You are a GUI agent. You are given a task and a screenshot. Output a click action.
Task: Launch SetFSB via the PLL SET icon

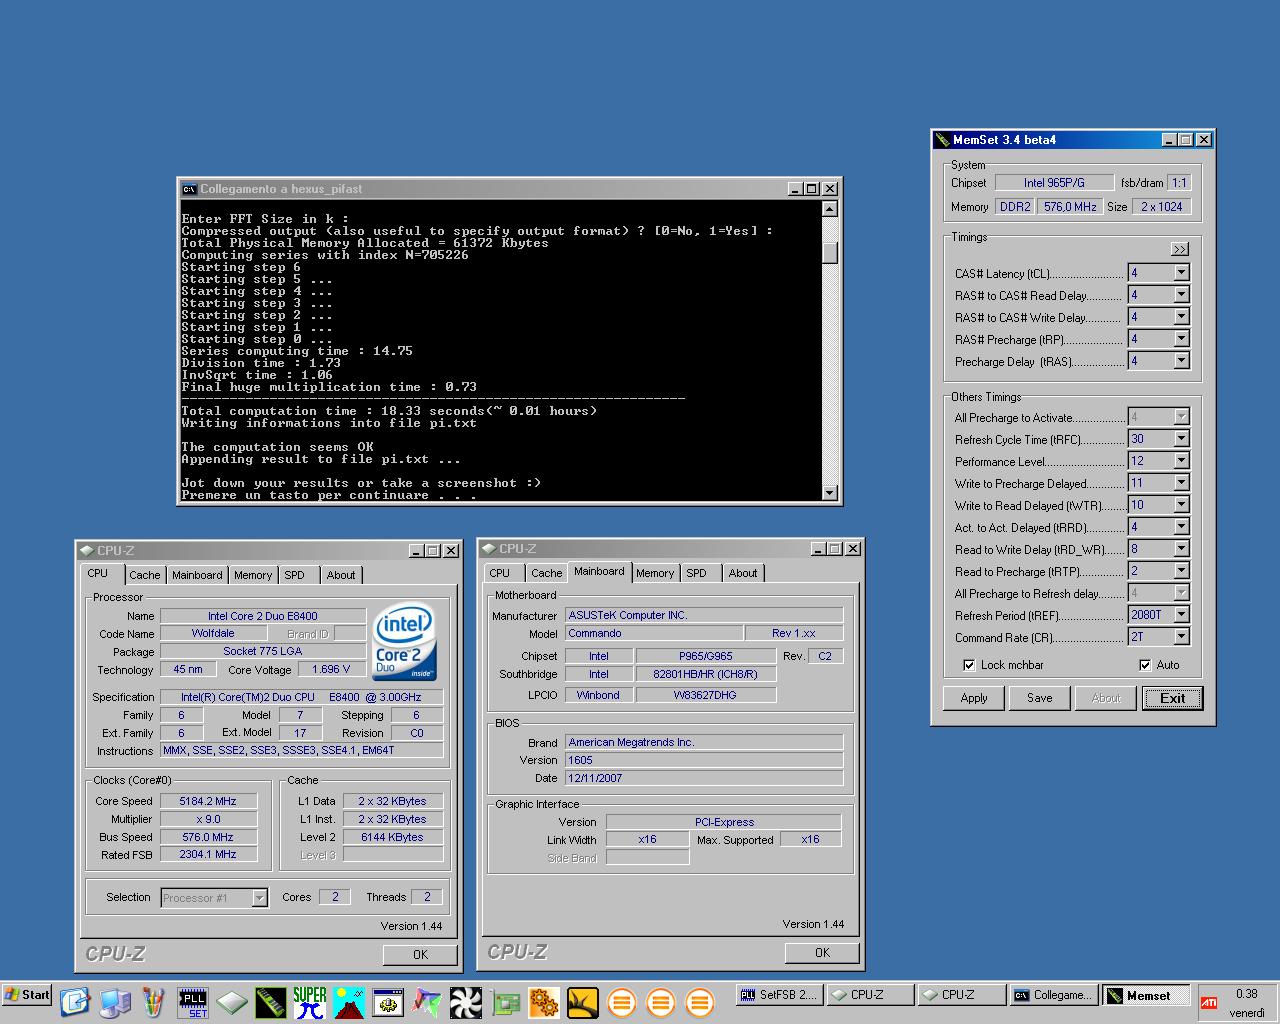[192, 1002]
